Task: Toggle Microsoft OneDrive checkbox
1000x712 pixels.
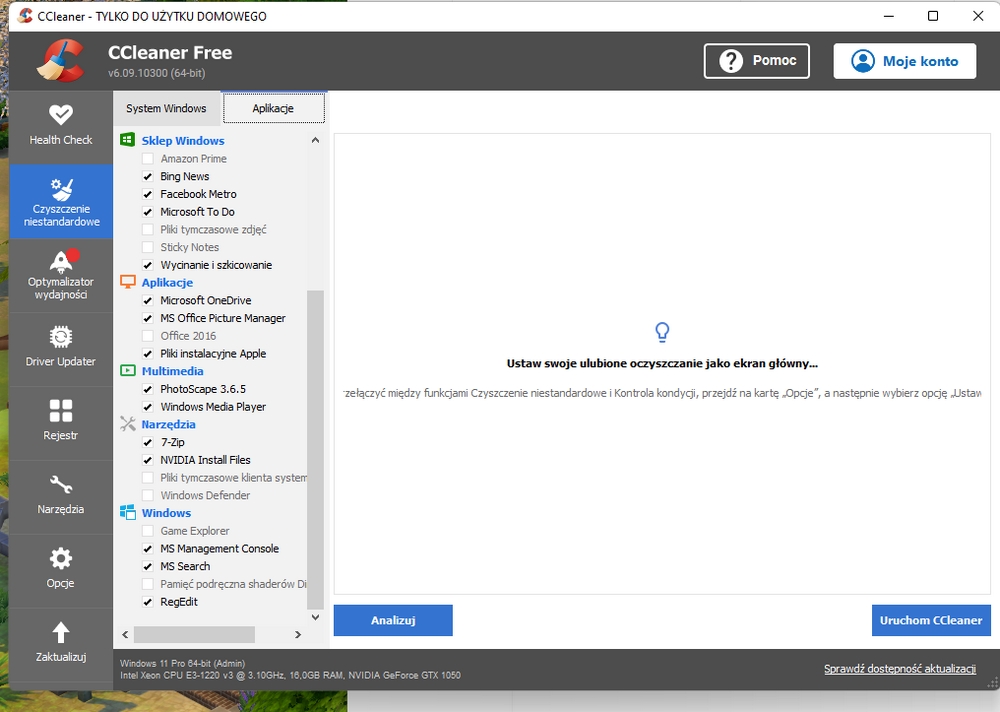Action: pyautogui.click(x=148, y=300)
